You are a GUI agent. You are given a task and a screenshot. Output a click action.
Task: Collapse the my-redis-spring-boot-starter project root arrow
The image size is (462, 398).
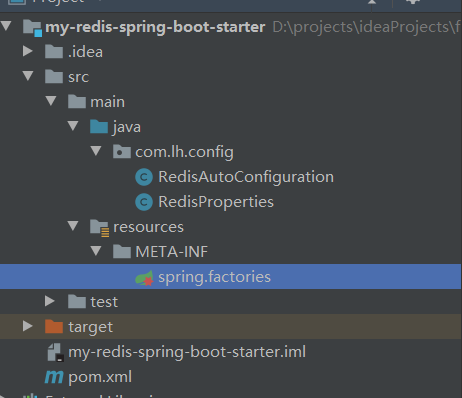[x=6, y=26]
